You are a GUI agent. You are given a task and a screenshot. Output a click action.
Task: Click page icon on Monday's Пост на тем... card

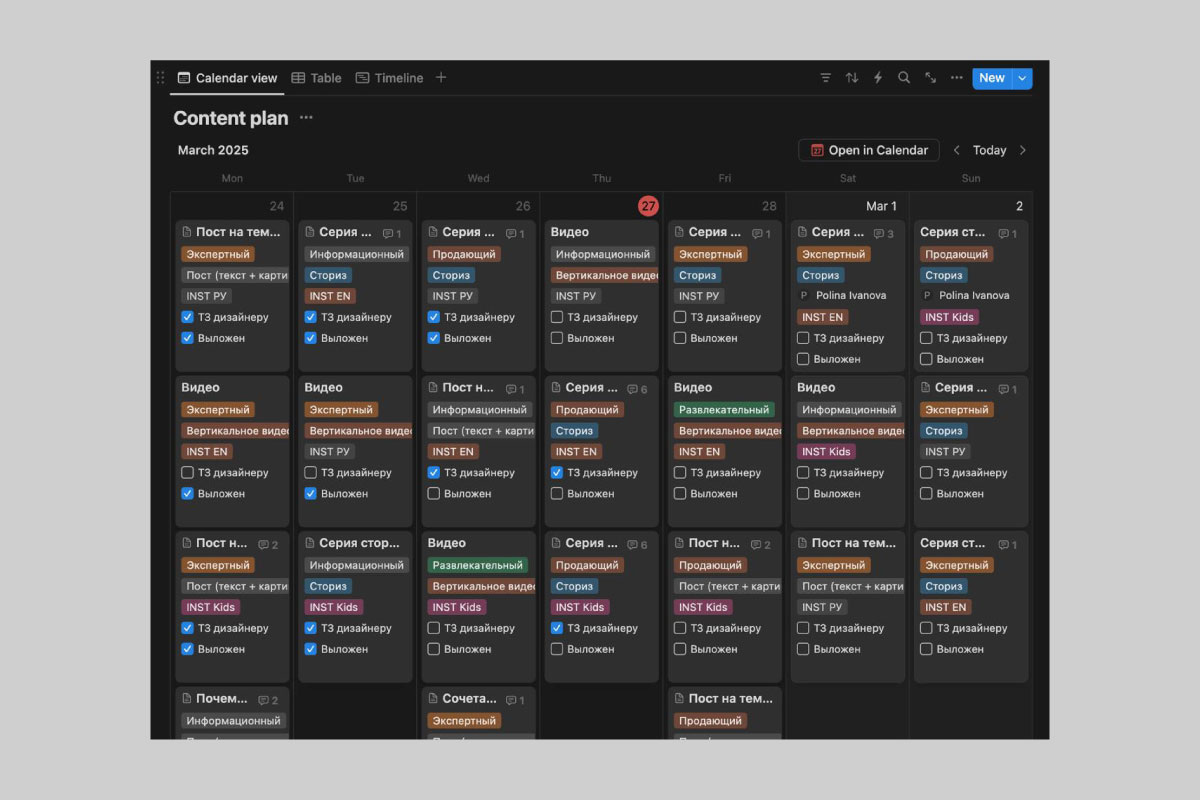pyautogui.click(x=187, y=232)
